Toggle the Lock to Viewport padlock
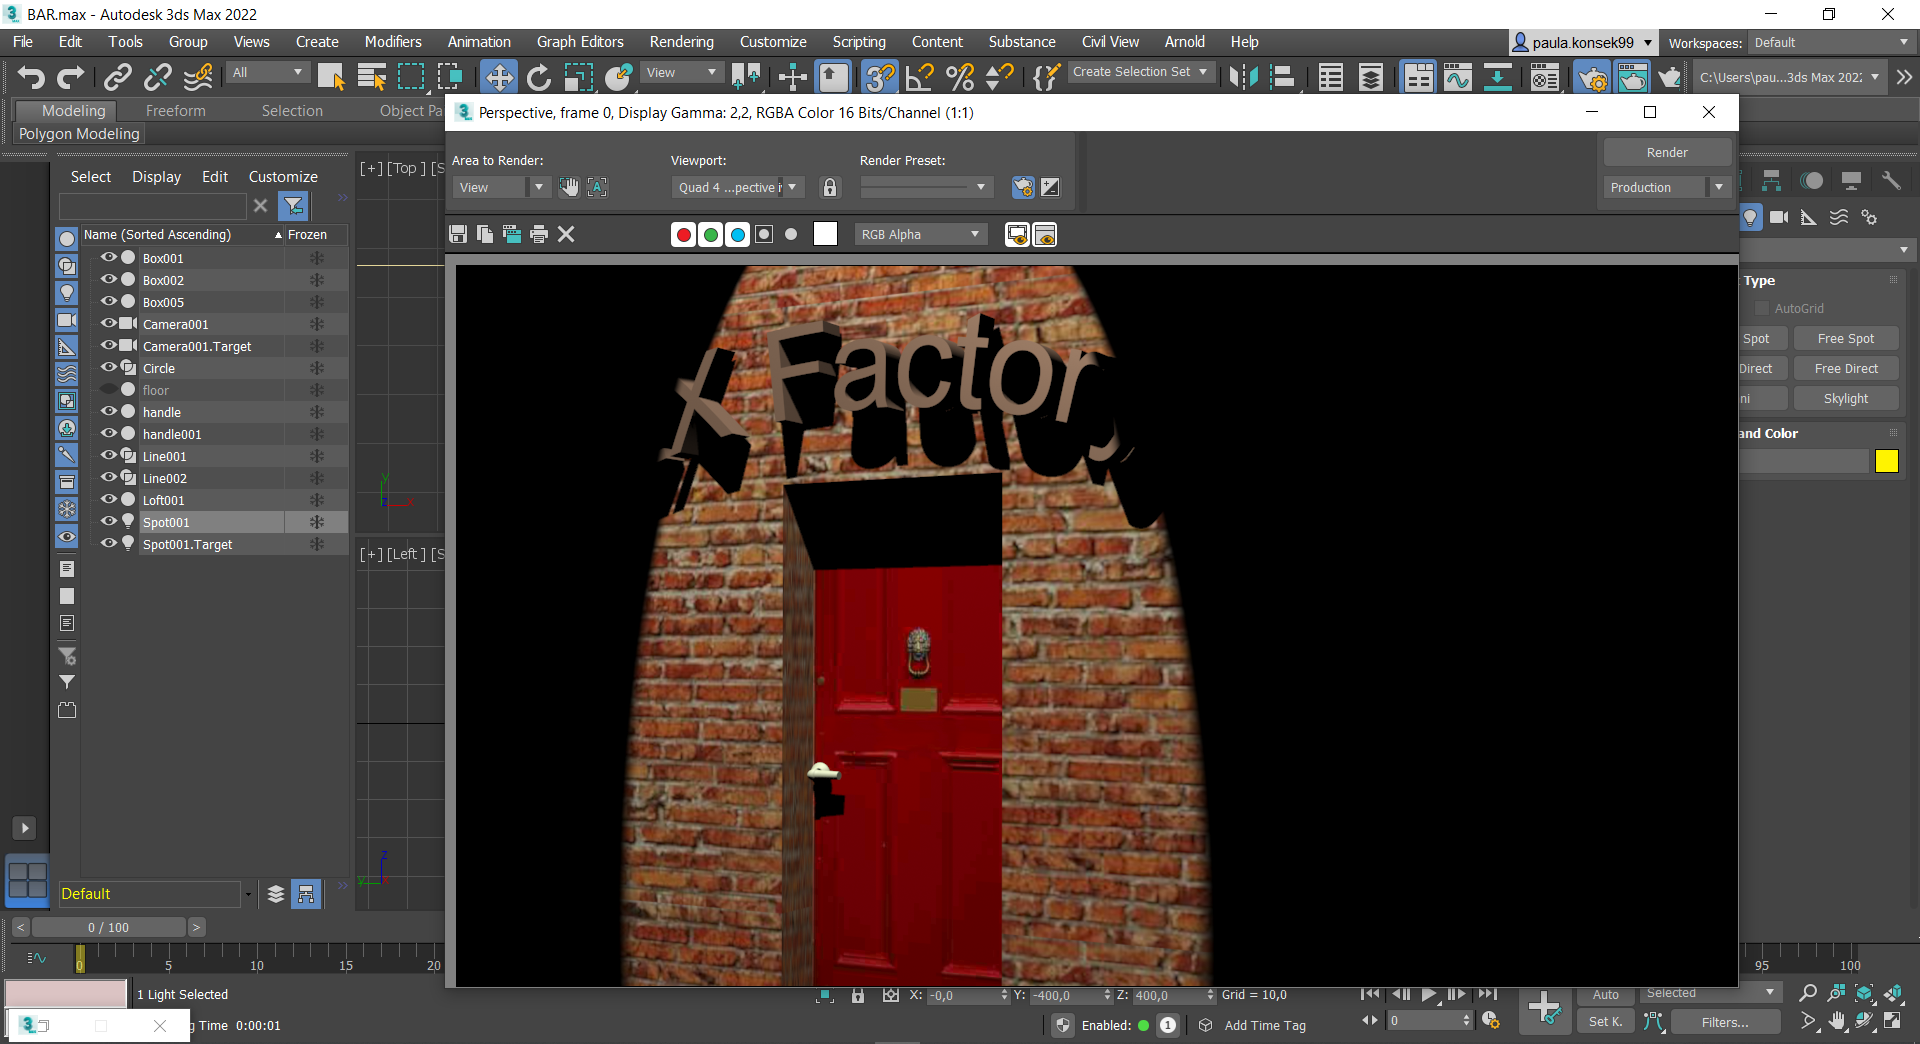Viewport: 1920px width, 1044px height. (830, 187)
